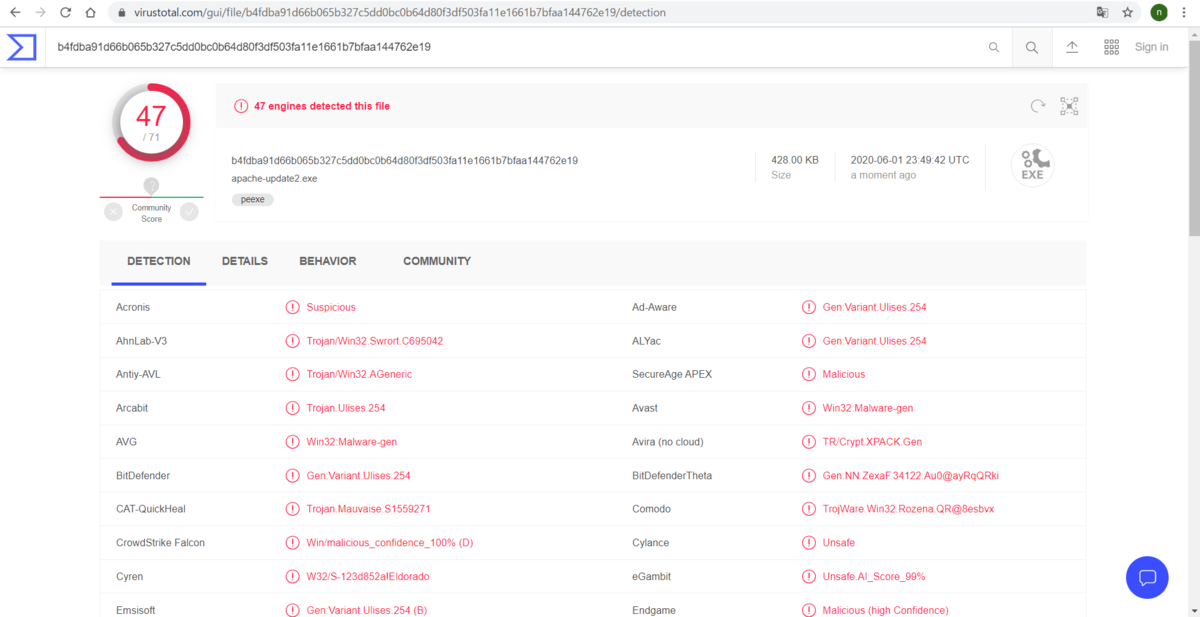Screen dimensions: 1200x617
Task: Click the community score question marker
Action: (x=151, y=185)
